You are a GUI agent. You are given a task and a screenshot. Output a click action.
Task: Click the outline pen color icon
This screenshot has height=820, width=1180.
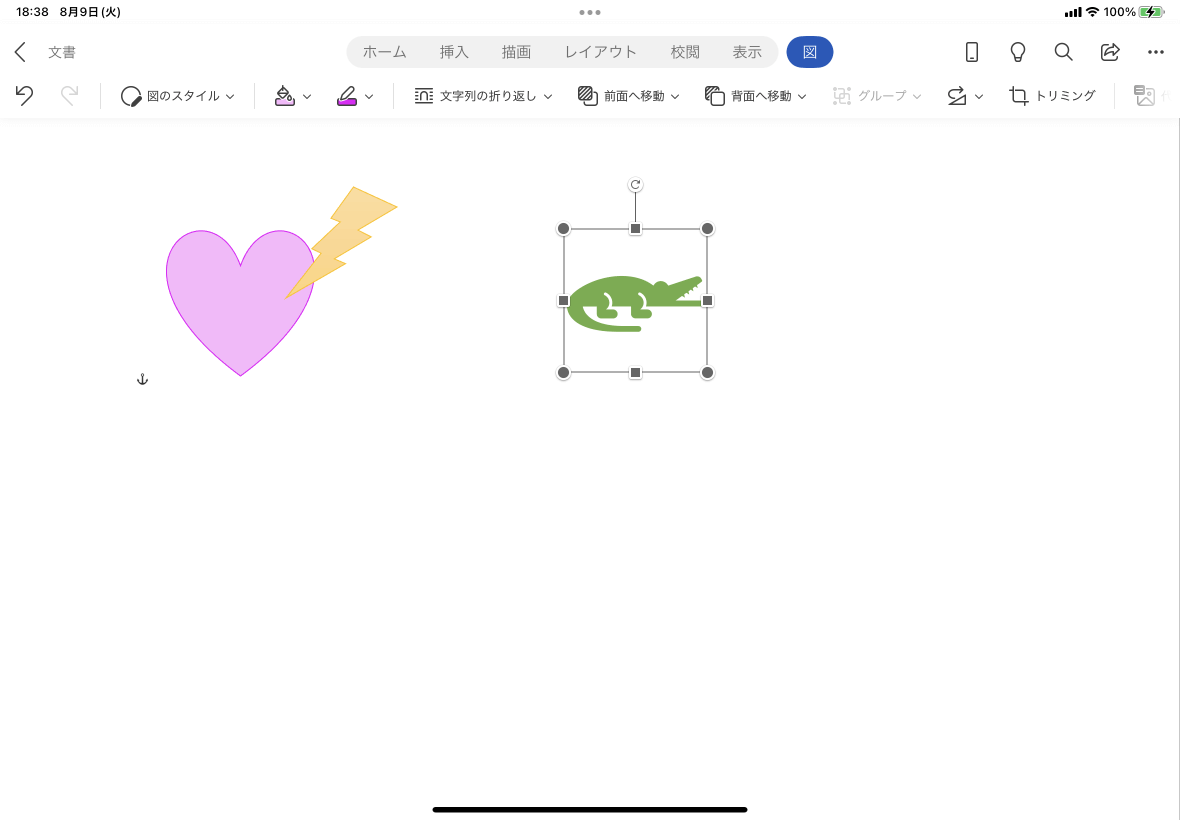coord(347,96)
